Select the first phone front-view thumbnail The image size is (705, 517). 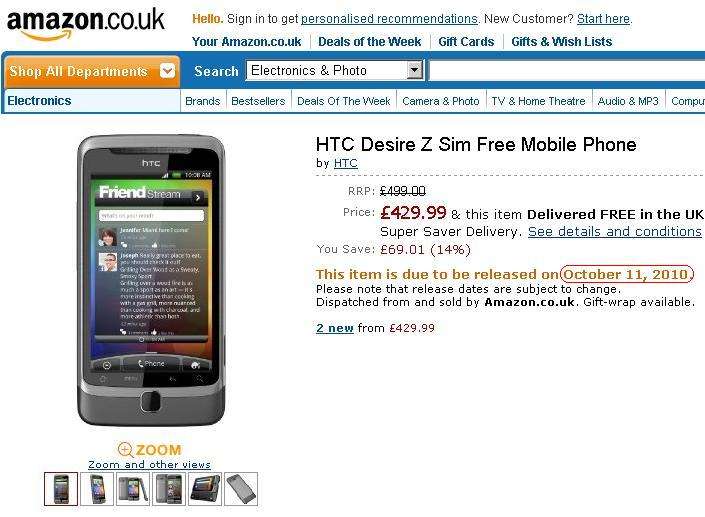click(61, 489)
